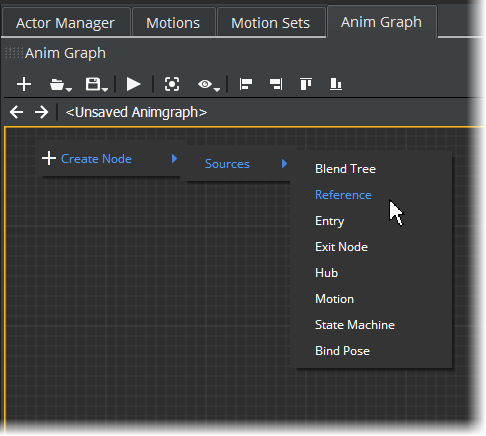Start playback with the play icon
This screenshot has width=486, height=436.
click(x=134, y=84)
